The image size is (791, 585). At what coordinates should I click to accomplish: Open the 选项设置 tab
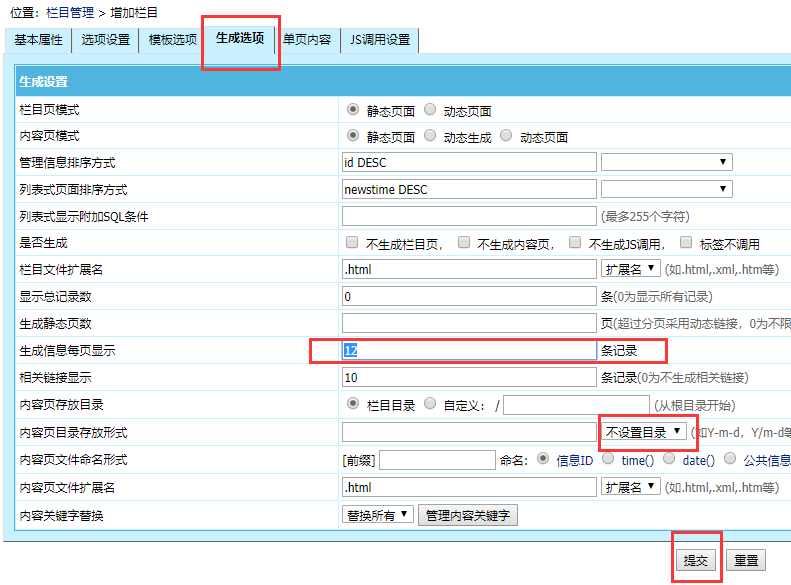pyautogui.click(x=106, y=40)
